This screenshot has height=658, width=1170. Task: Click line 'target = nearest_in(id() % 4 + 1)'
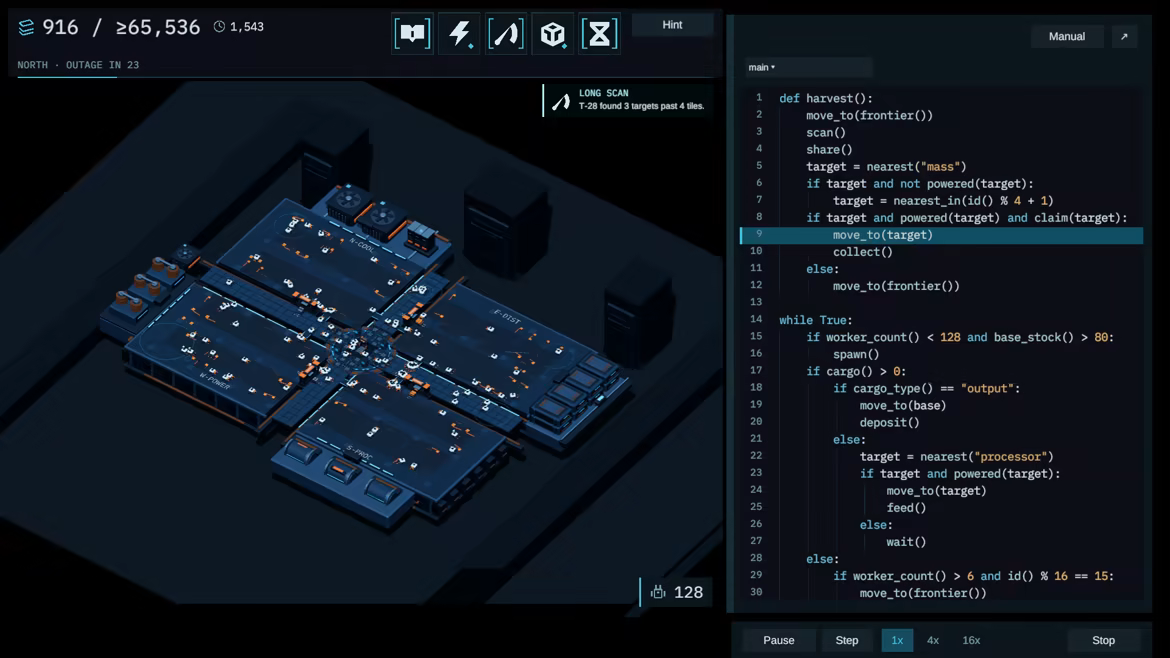click(x=943, y=201)
